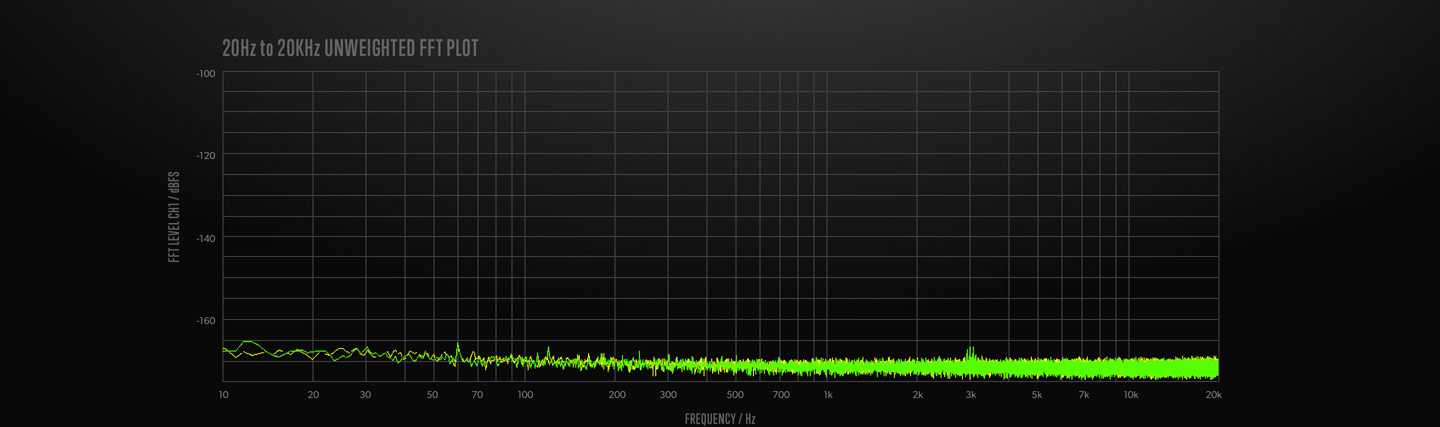
Task: Click the 50 tick label on frequency axis
Action: pyautogui.click(x=433, y=395)
